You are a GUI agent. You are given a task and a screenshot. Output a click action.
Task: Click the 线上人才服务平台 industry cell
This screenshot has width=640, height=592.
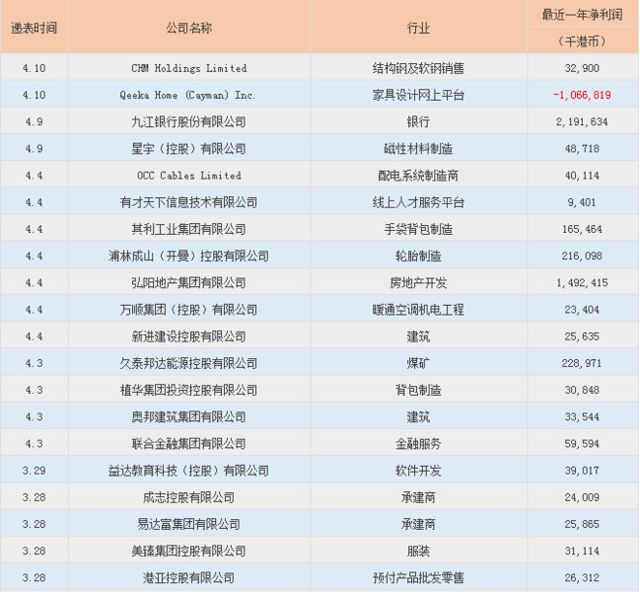(x=418, y=202)
